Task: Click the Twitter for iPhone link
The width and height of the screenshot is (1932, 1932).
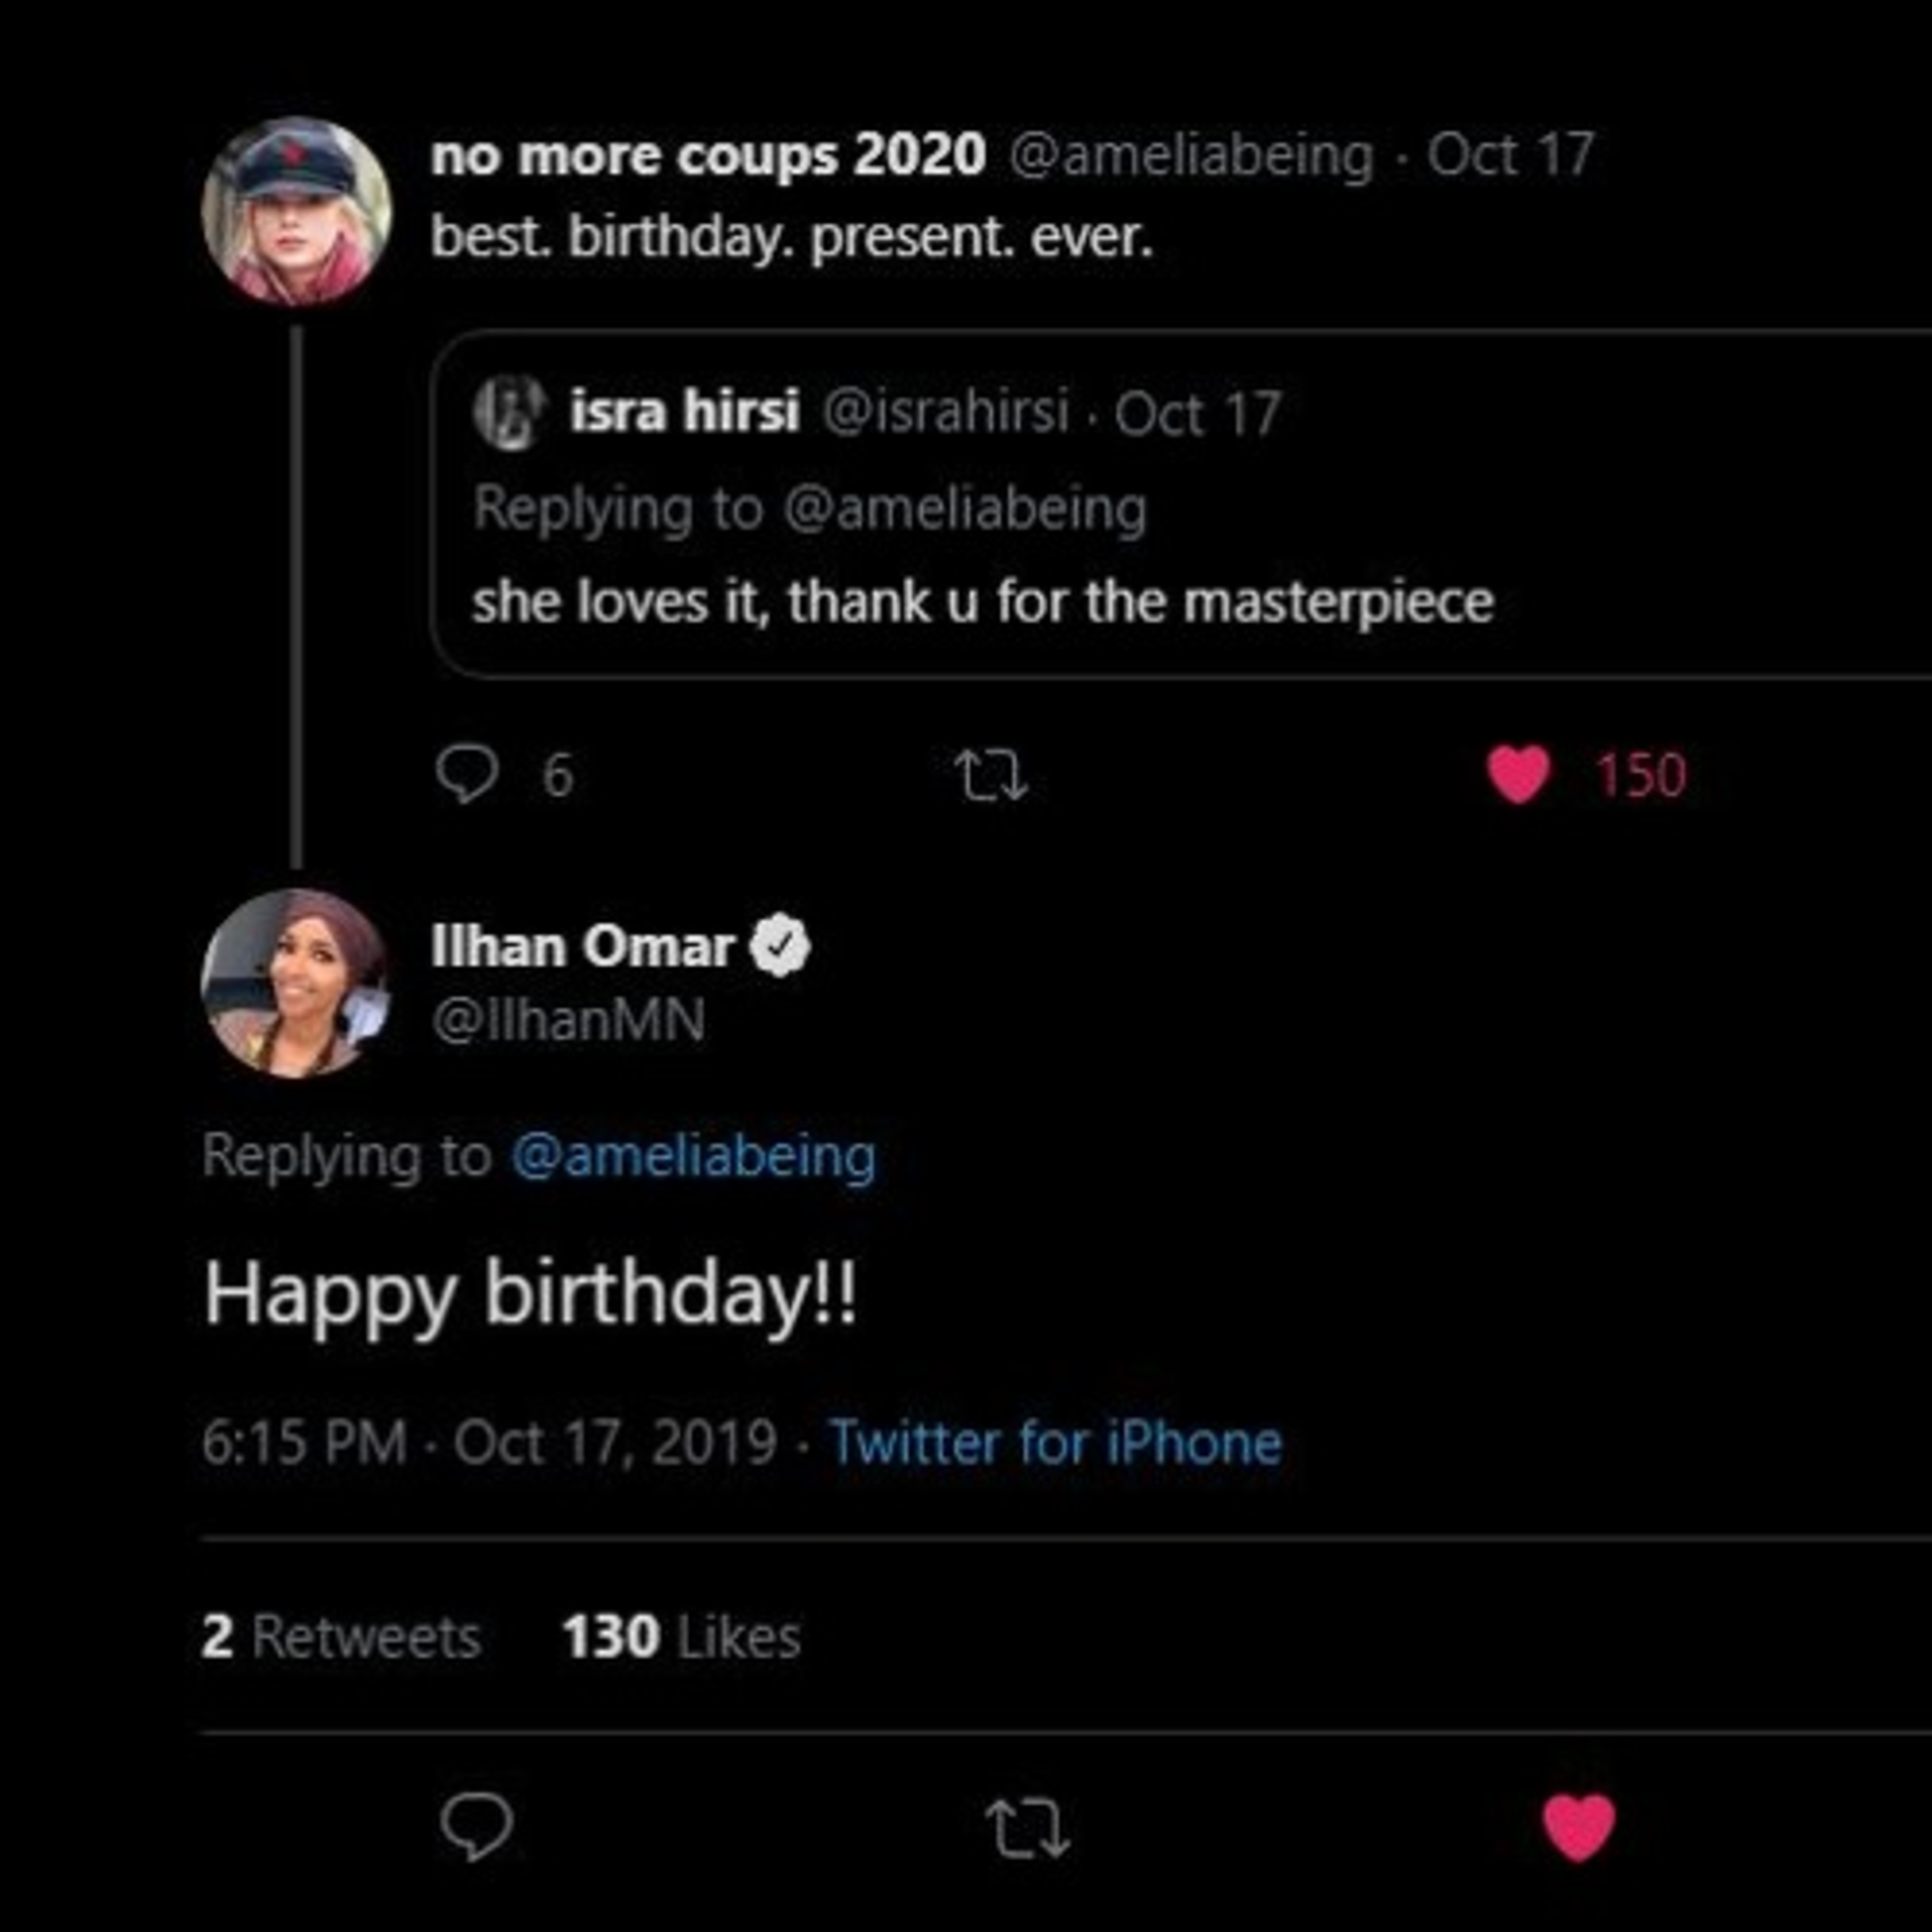Action: [x=1056, y=1443]
